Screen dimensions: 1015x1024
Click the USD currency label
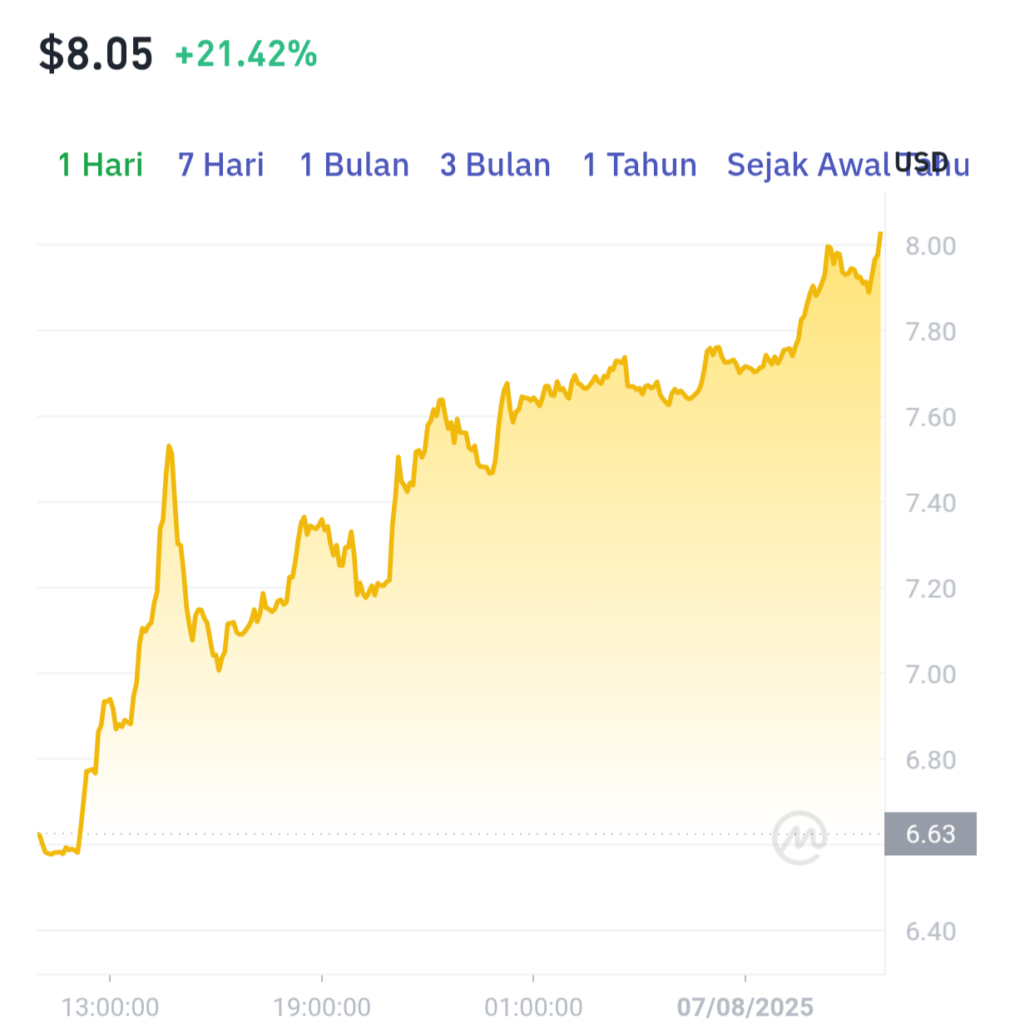[921, 161]
